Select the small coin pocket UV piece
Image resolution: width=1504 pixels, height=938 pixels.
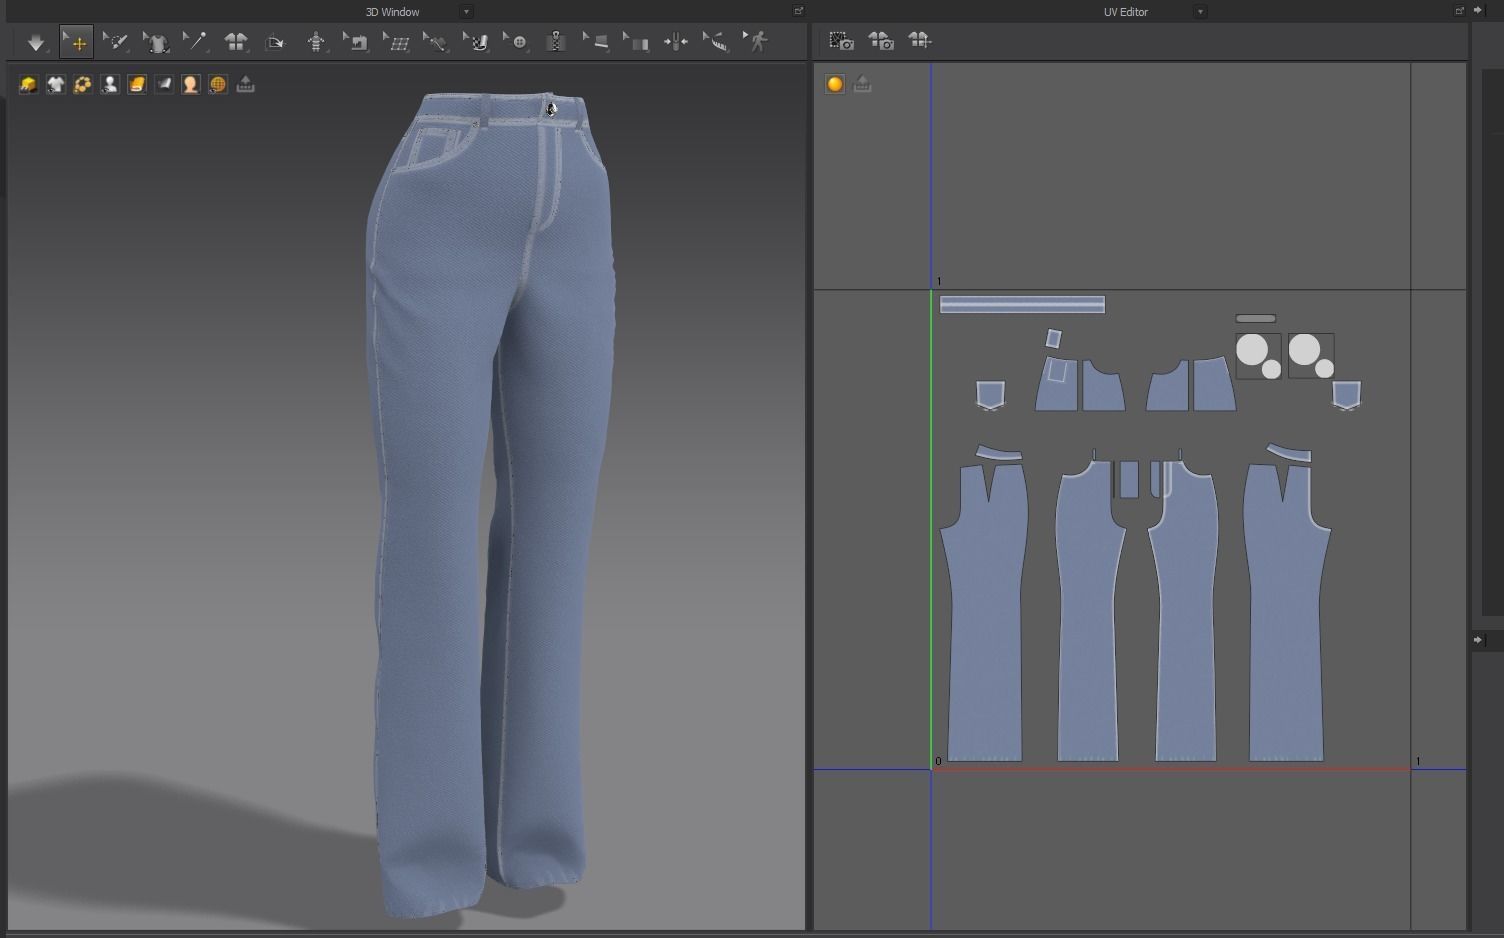pyautogui.click(x=1053, y=339)
